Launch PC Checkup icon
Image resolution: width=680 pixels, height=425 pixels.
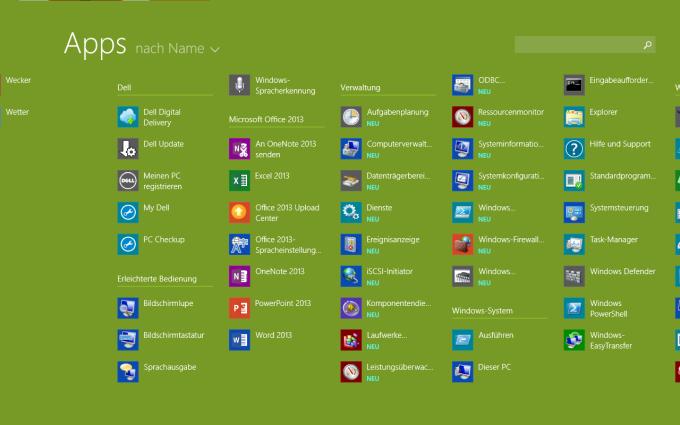(x=128, y=245)
